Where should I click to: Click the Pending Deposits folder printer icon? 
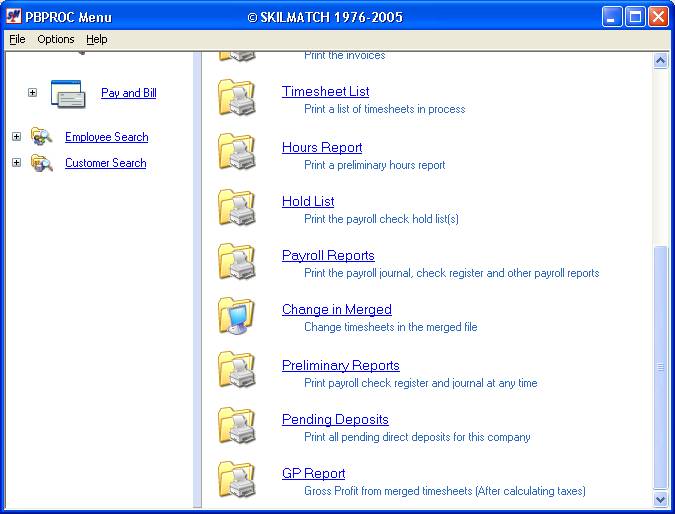pos(236,425)
